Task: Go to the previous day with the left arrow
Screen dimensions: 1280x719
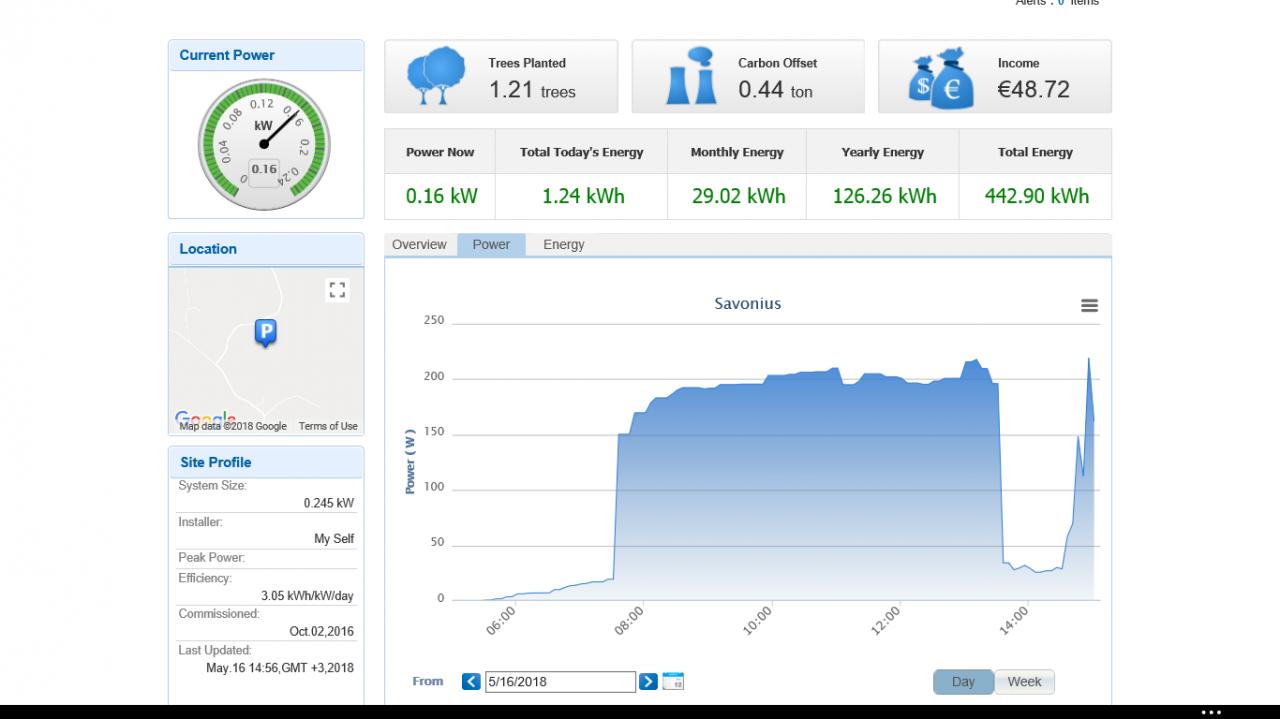Action: coord(471,682)
